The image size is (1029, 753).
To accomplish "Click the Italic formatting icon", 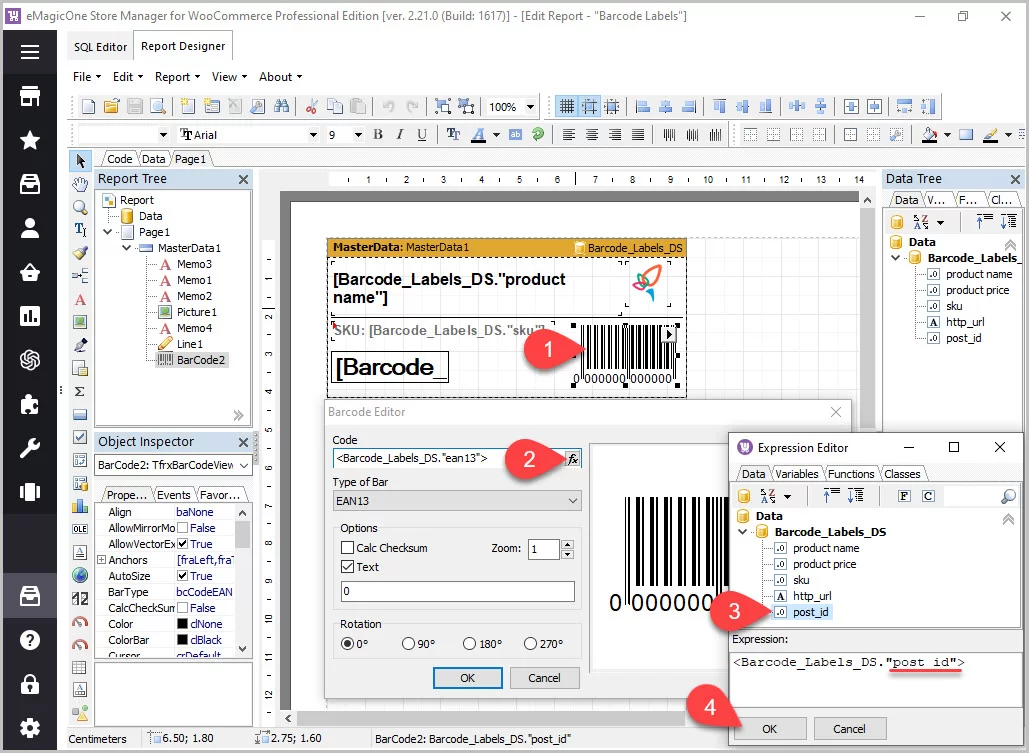I will coord(400,134).
